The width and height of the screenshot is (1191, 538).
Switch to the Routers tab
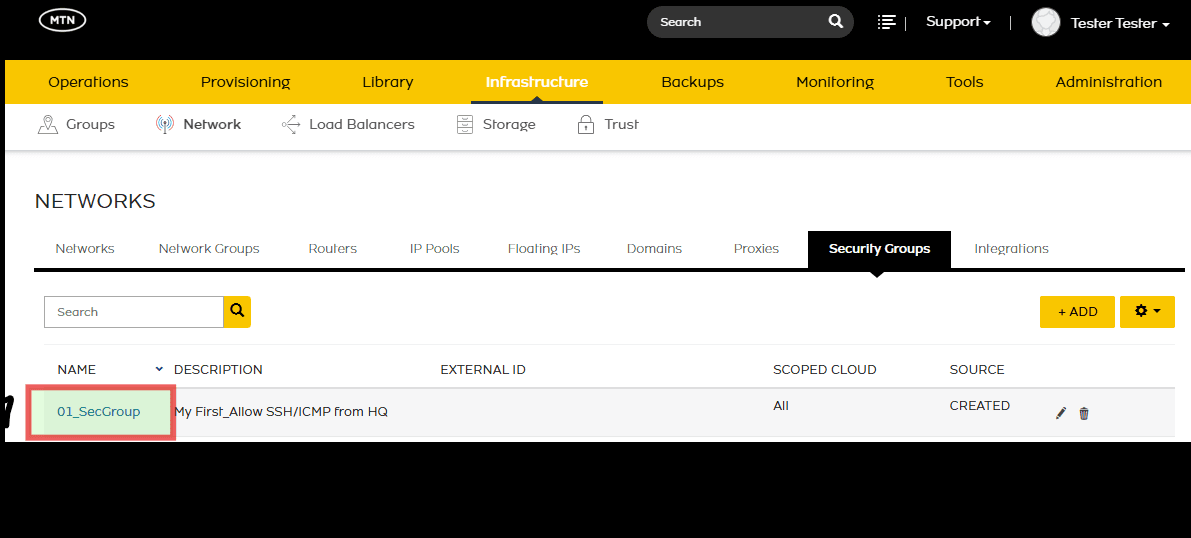click(x=333, y=249)
